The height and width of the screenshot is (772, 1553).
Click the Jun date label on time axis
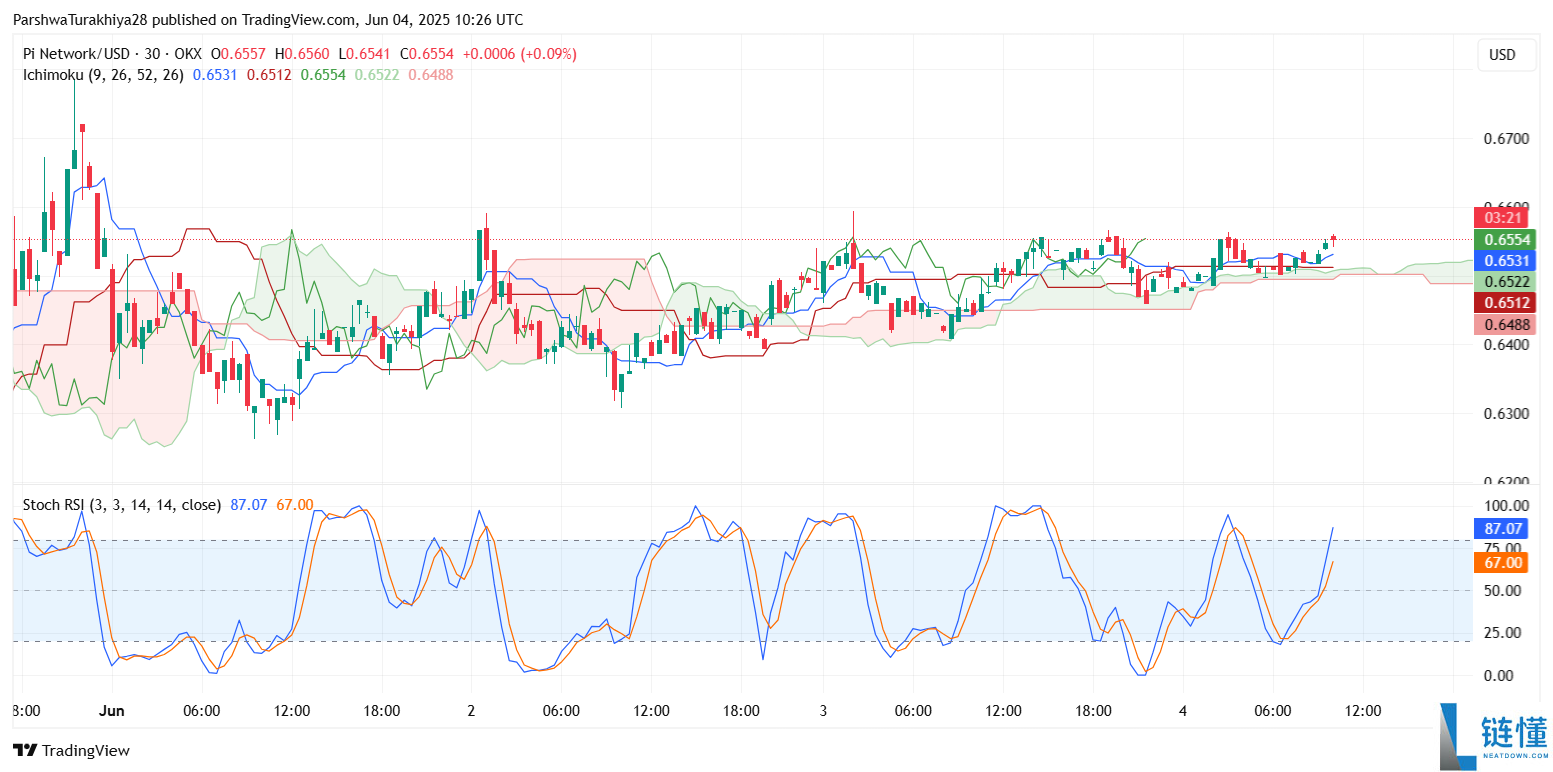tap(112, 711)
